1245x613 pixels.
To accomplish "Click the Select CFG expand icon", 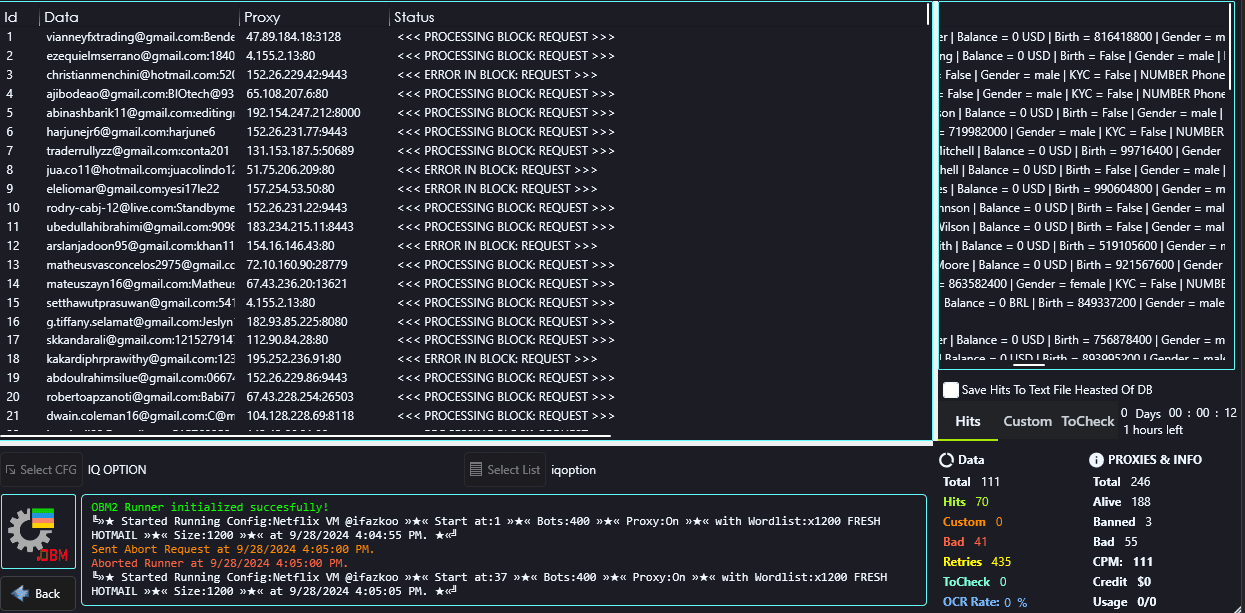I will [x=10, y=469].
